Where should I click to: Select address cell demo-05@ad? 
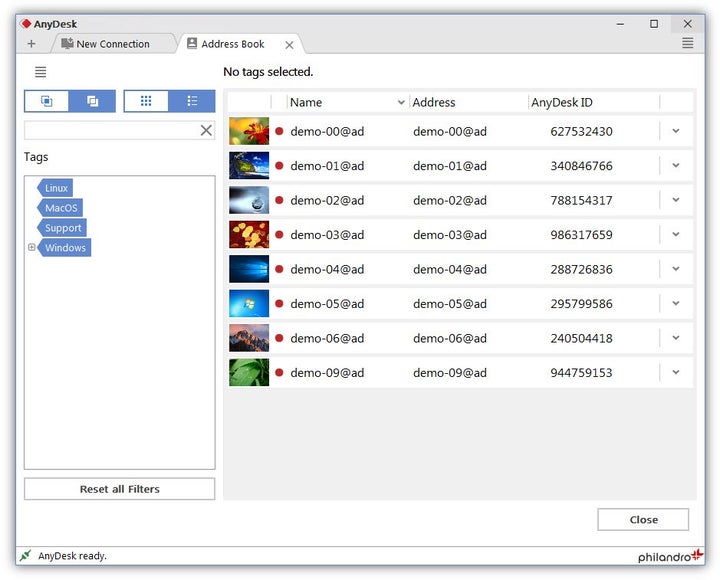(450, 304)
